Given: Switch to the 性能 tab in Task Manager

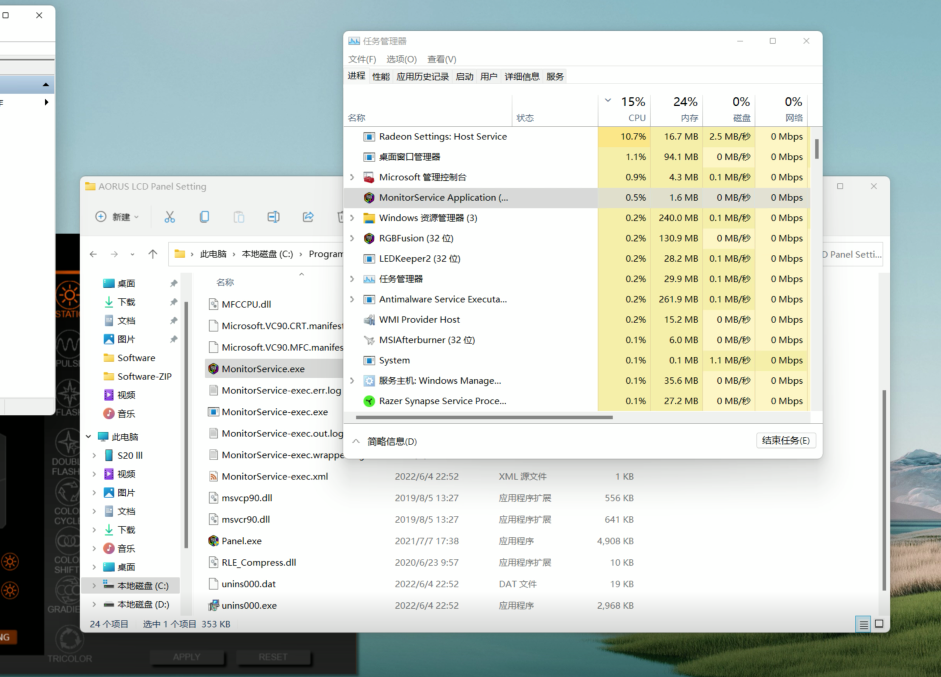Looking at the screenshot, I should coord(381,76).
